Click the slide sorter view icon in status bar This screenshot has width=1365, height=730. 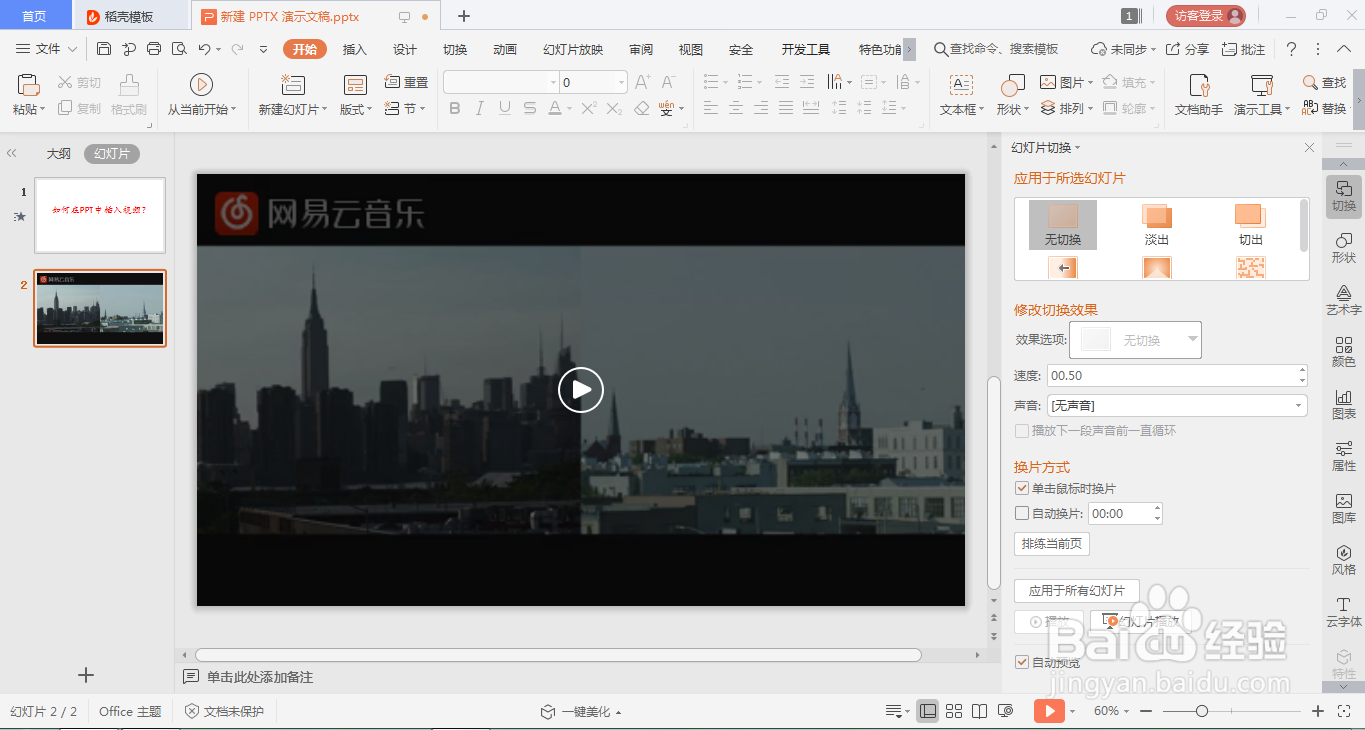(x=954, y=711)
